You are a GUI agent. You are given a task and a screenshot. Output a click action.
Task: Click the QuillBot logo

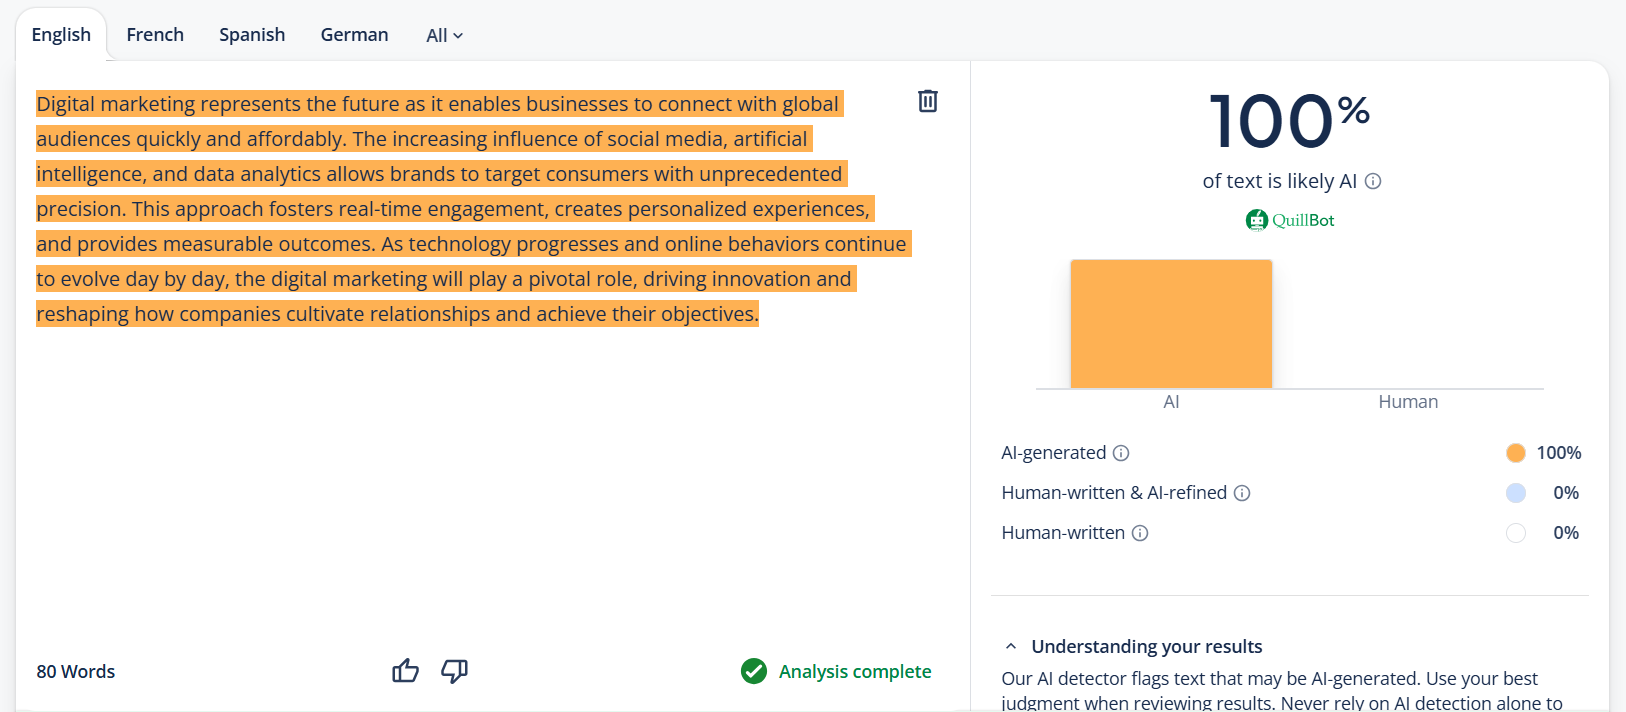tap(1290, 220)
